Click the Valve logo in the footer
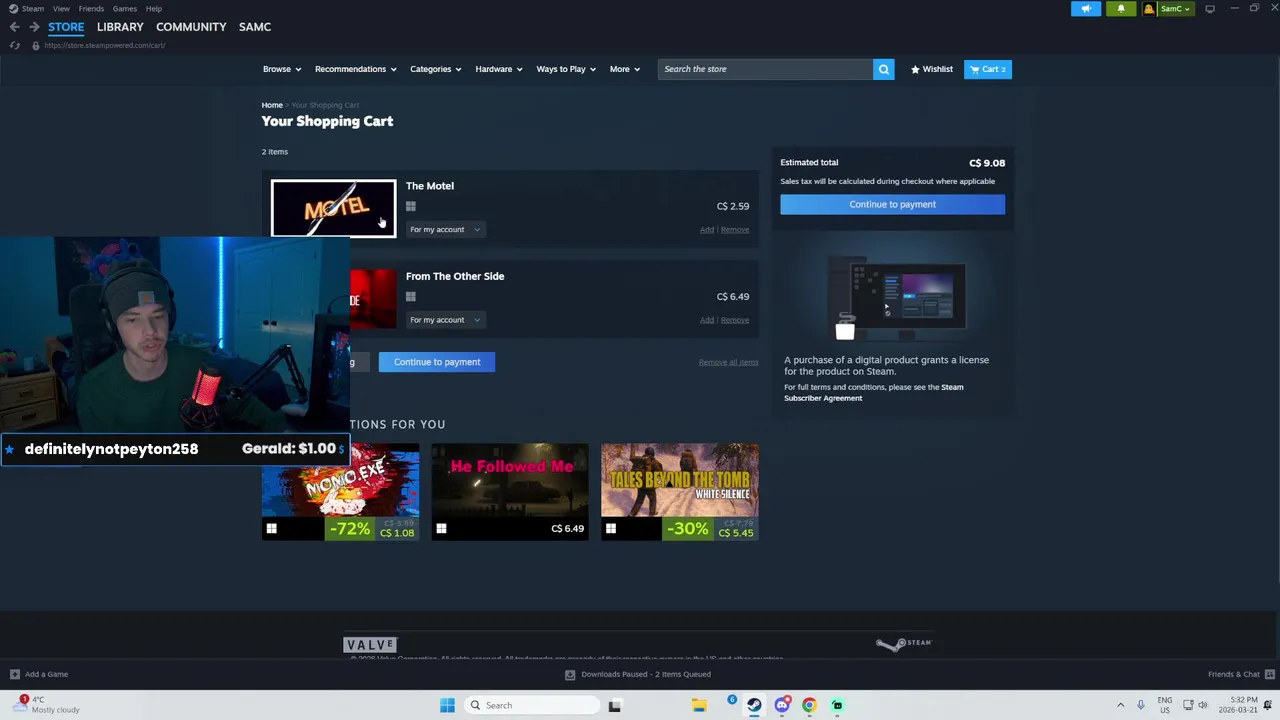Screen dimensions: 1280x720 (370, 645)
